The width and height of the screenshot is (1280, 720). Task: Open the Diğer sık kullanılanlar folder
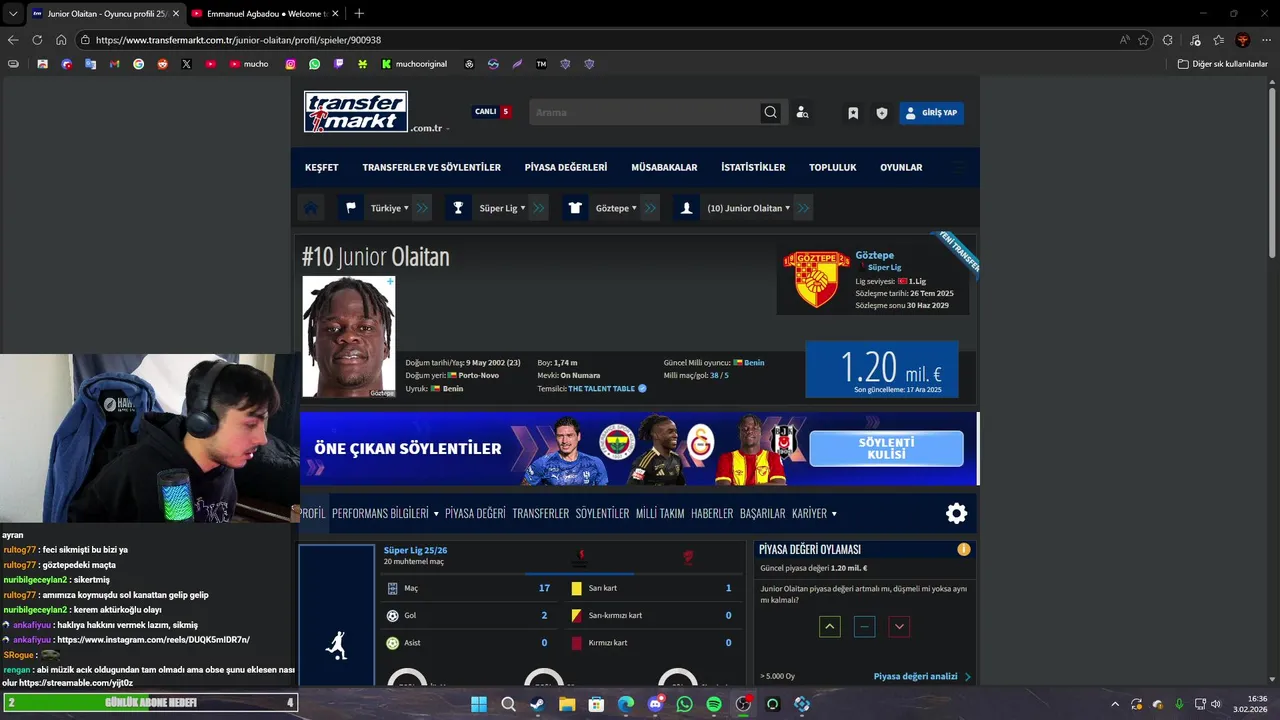pyautogui.click(x=1223, y=64)
